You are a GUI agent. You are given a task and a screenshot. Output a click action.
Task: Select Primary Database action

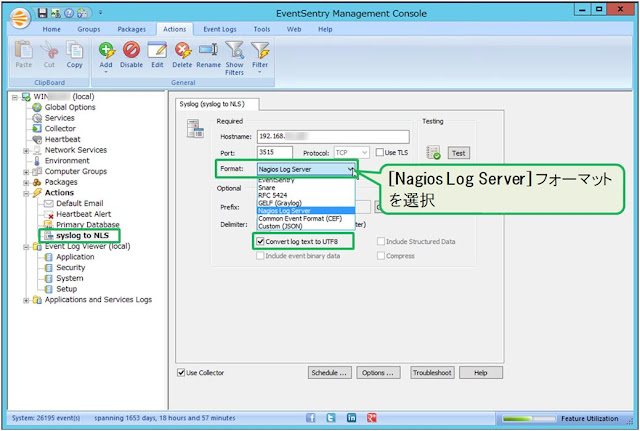coord(88,224)
